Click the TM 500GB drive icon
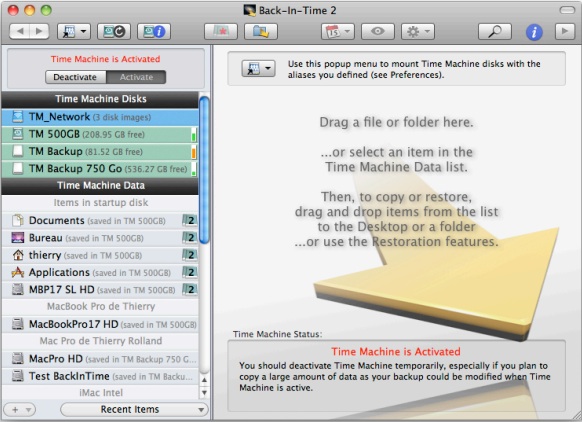The image size is (582, 422). coord(17,134)
